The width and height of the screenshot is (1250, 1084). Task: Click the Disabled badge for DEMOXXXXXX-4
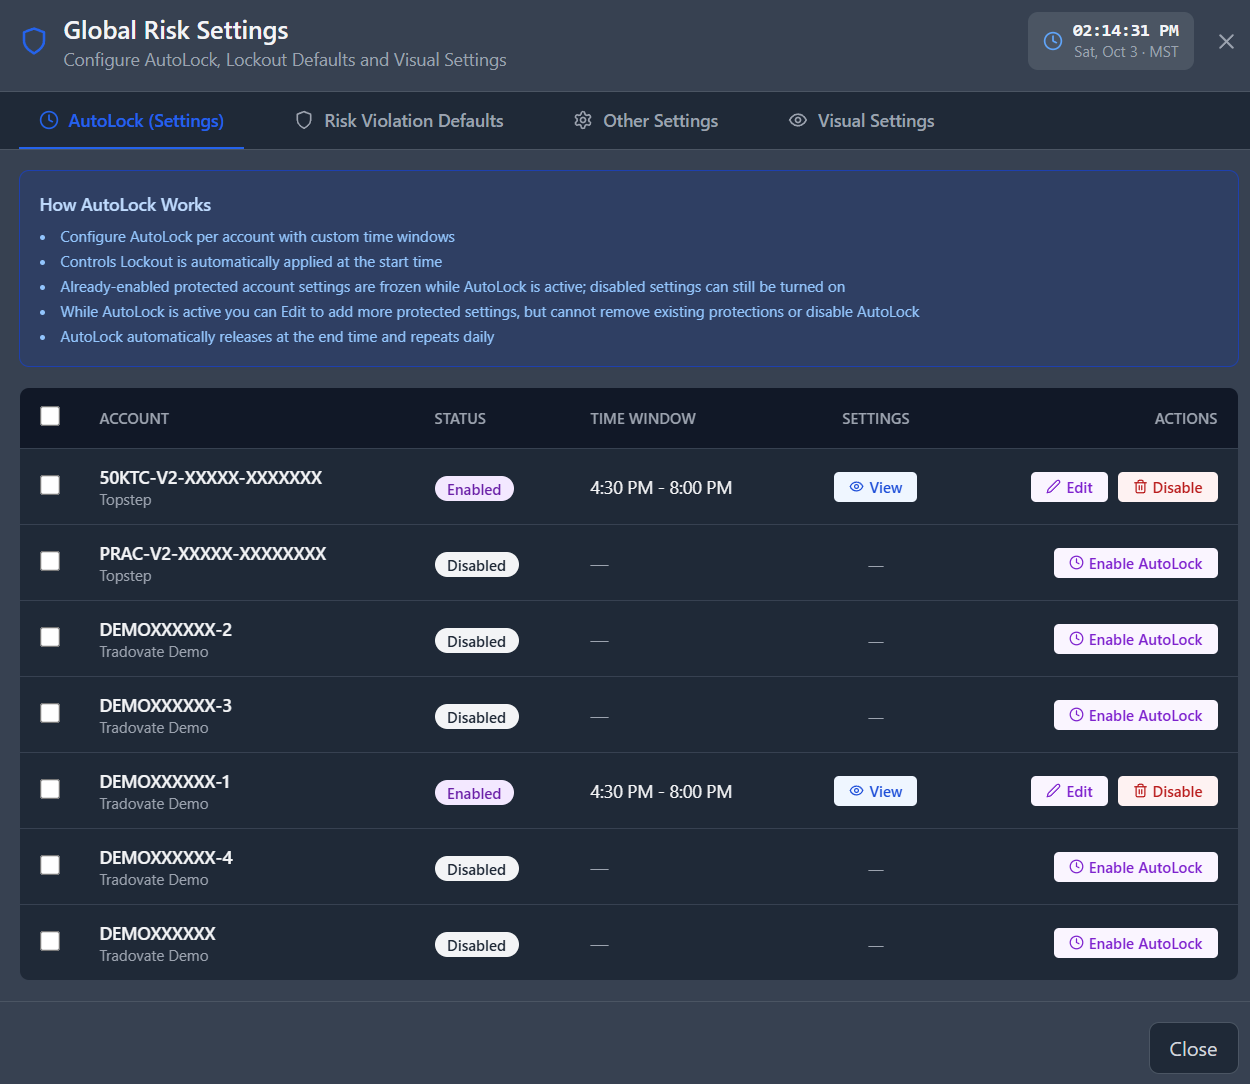point(476,869)
